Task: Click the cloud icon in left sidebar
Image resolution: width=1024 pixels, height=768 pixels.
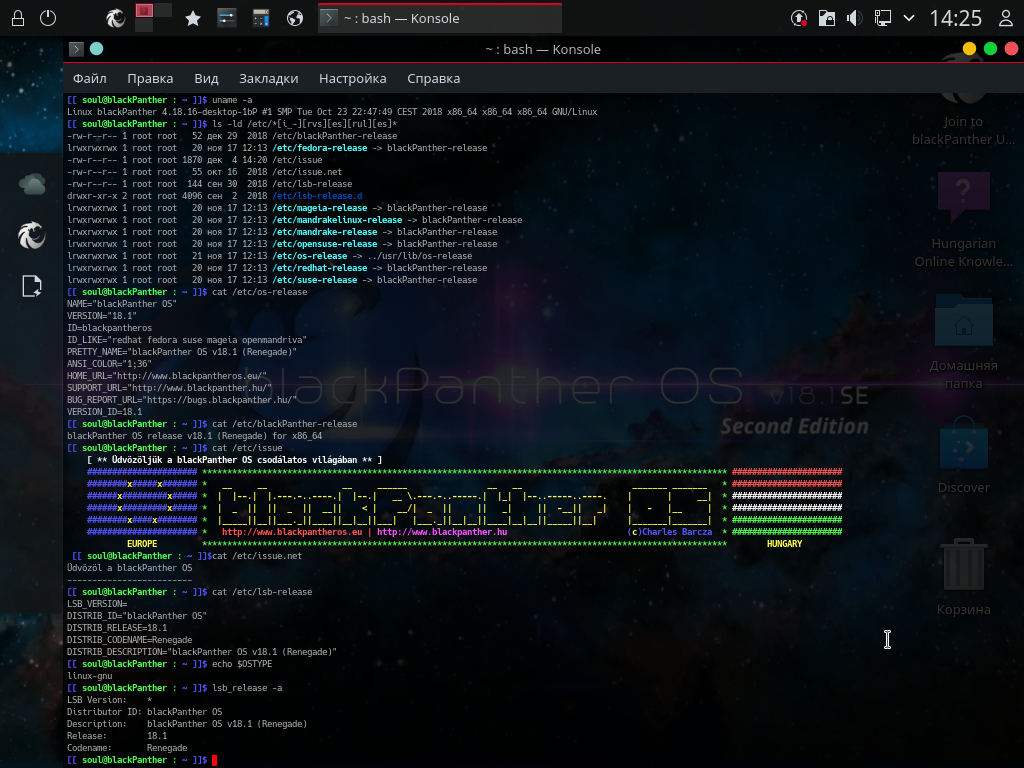Action: click(x=32, y=185)
